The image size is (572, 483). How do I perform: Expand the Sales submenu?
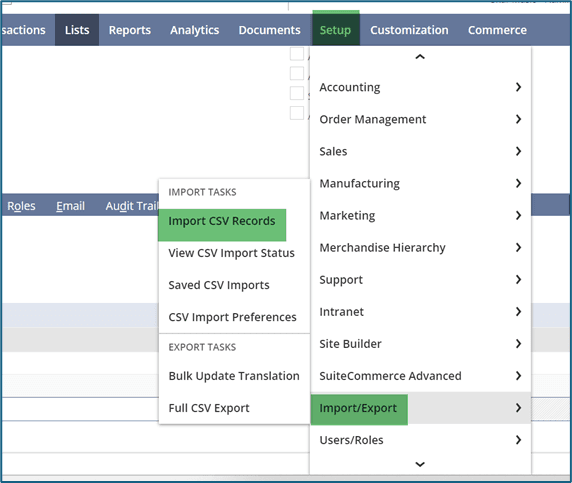tap(421, 151)
